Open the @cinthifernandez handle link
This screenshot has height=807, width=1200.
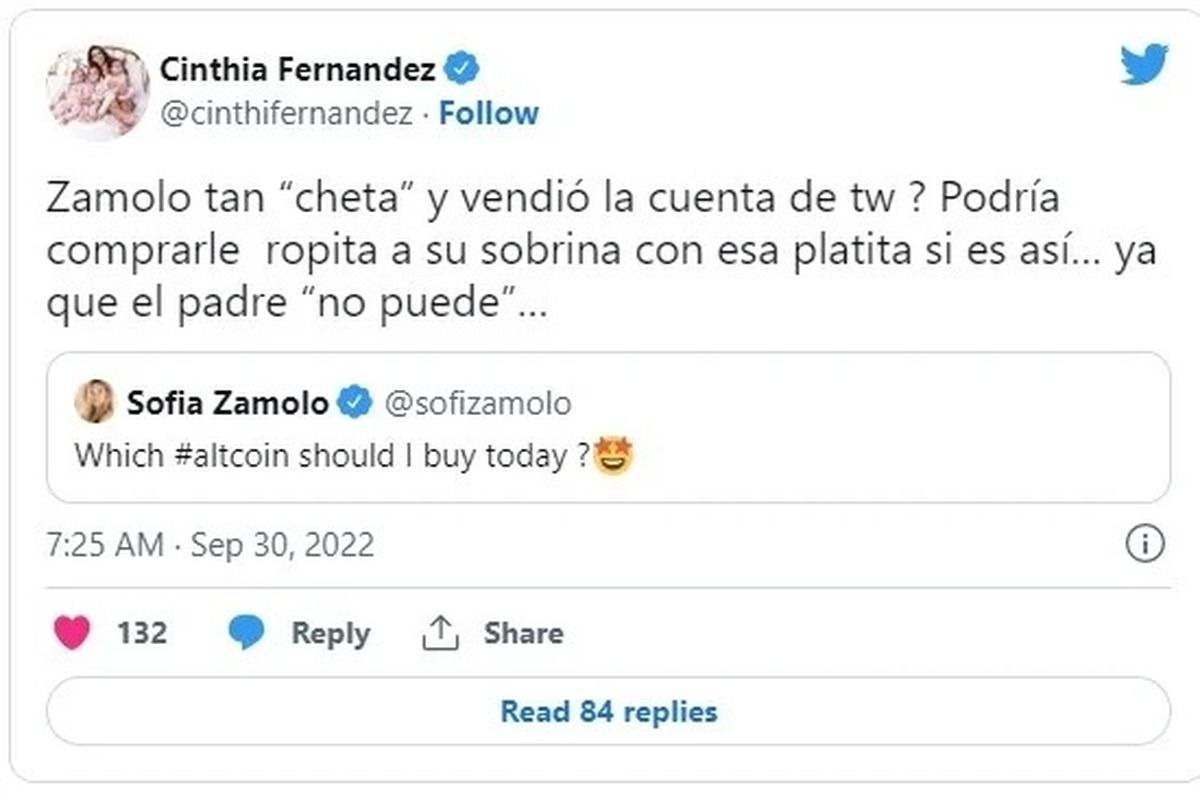click(286, 114)
